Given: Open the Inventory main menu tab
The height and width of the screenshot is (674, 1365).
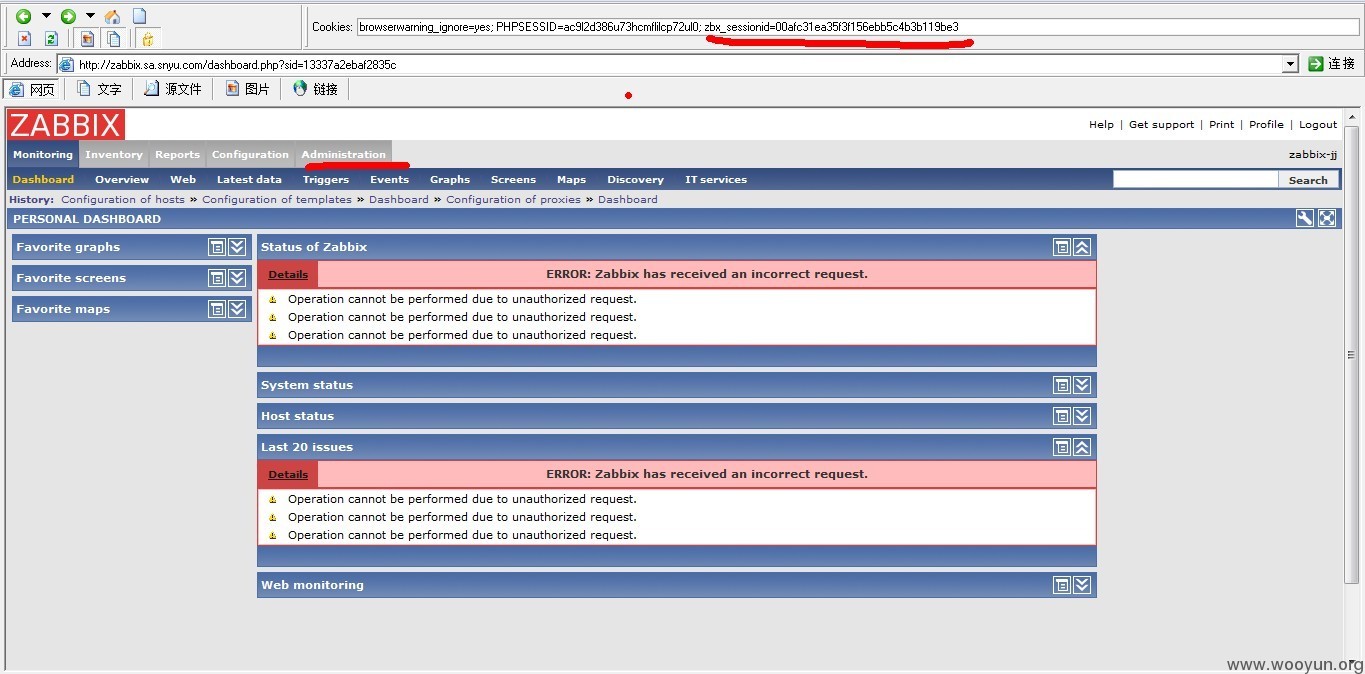Looking at the screenshot, I should [x=114, y=154].
